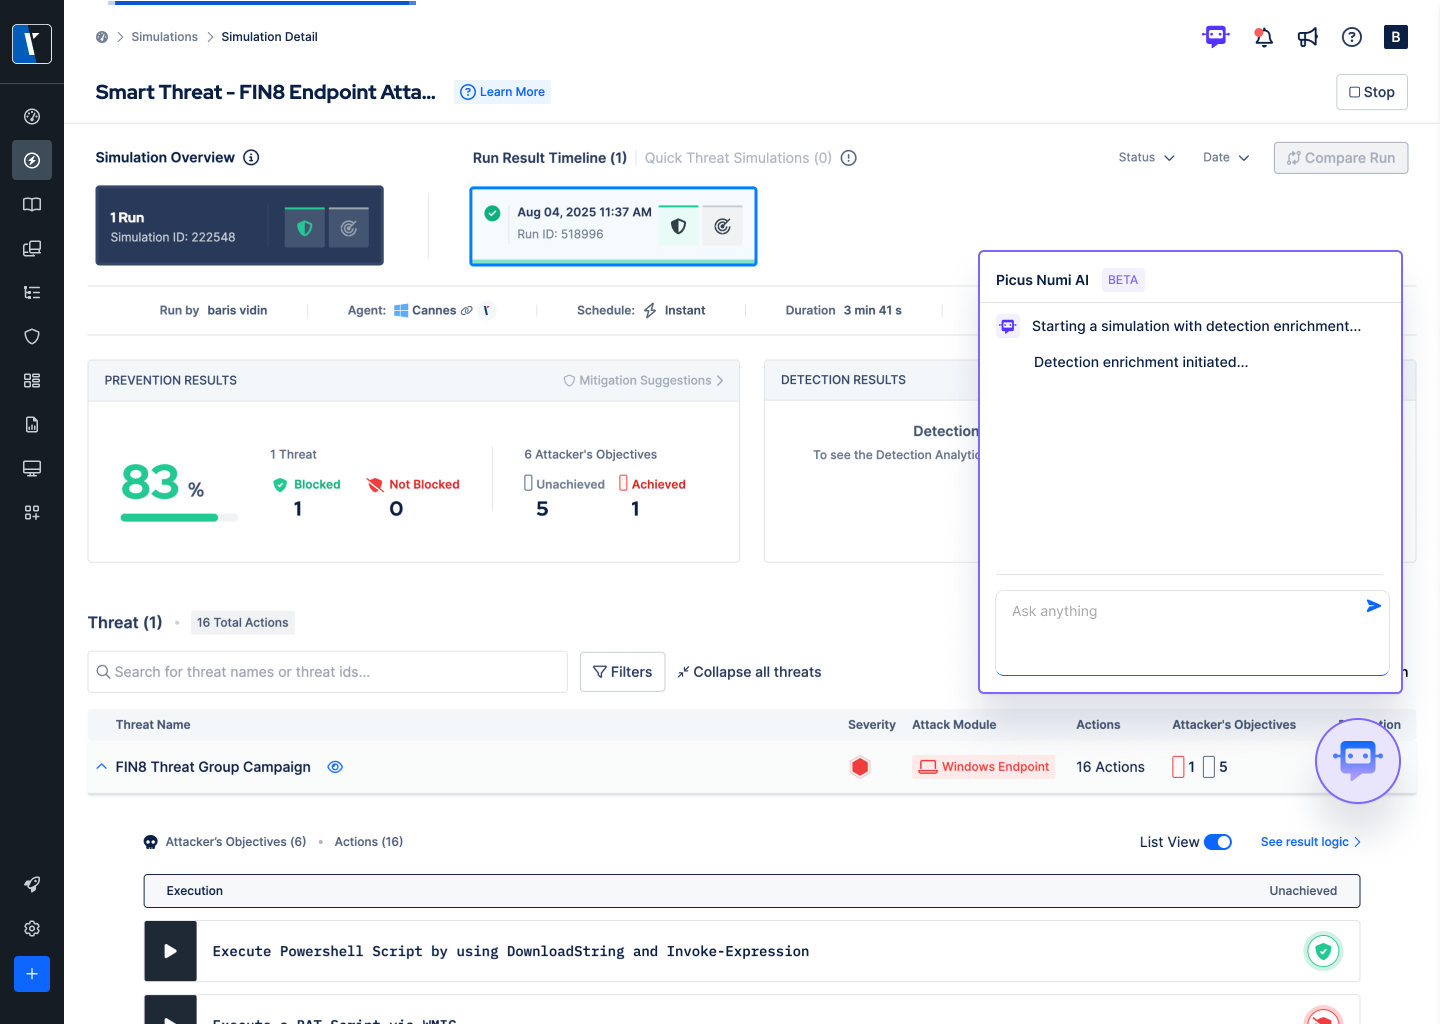Click the eye toggle next to FIN8 Threat Group Campaign

tap(335, 766)
